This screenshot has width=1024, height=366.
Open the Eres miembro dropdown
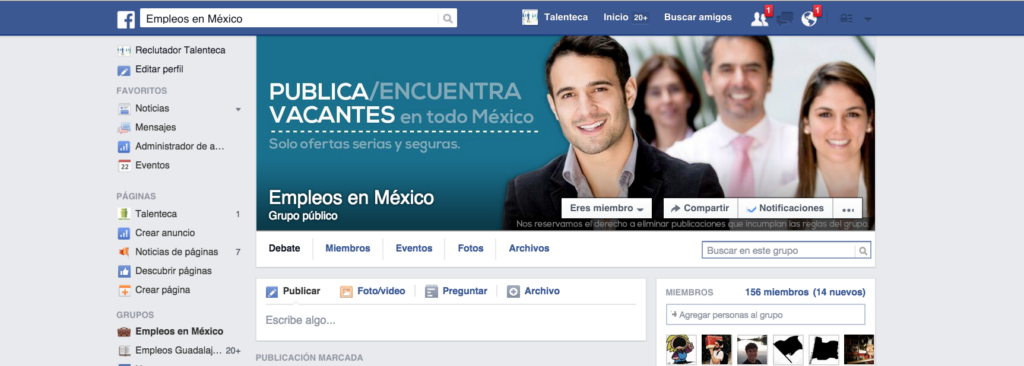[607, 208]
